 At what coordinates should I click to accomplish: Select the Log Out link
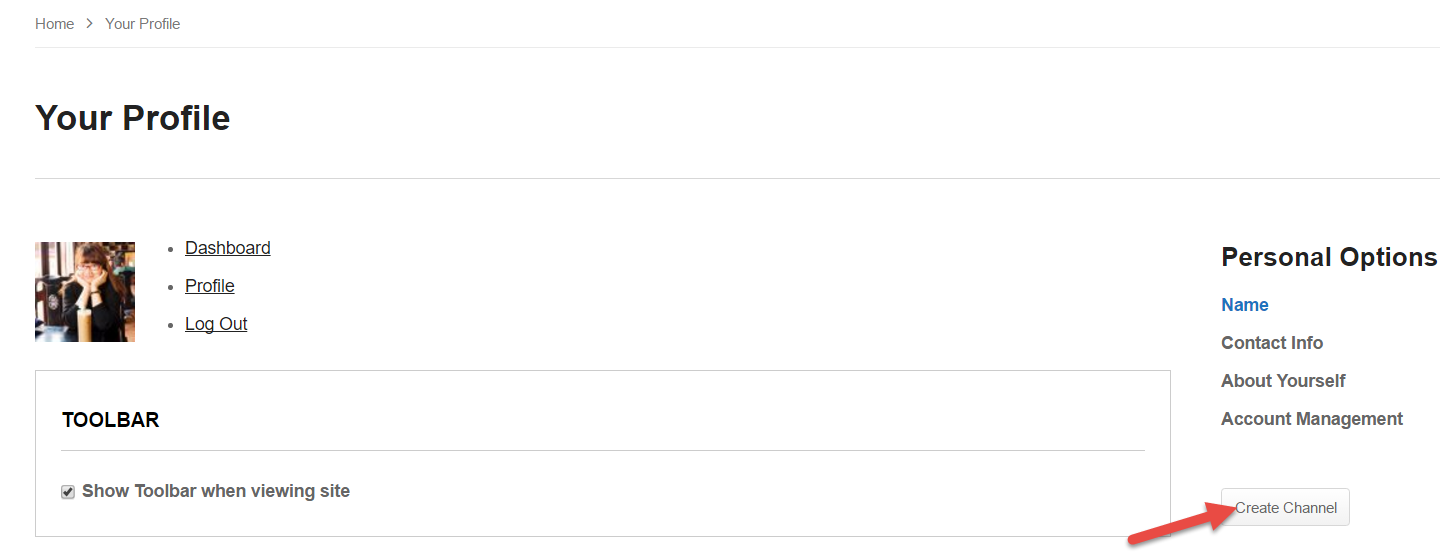[x=216, y=324]
